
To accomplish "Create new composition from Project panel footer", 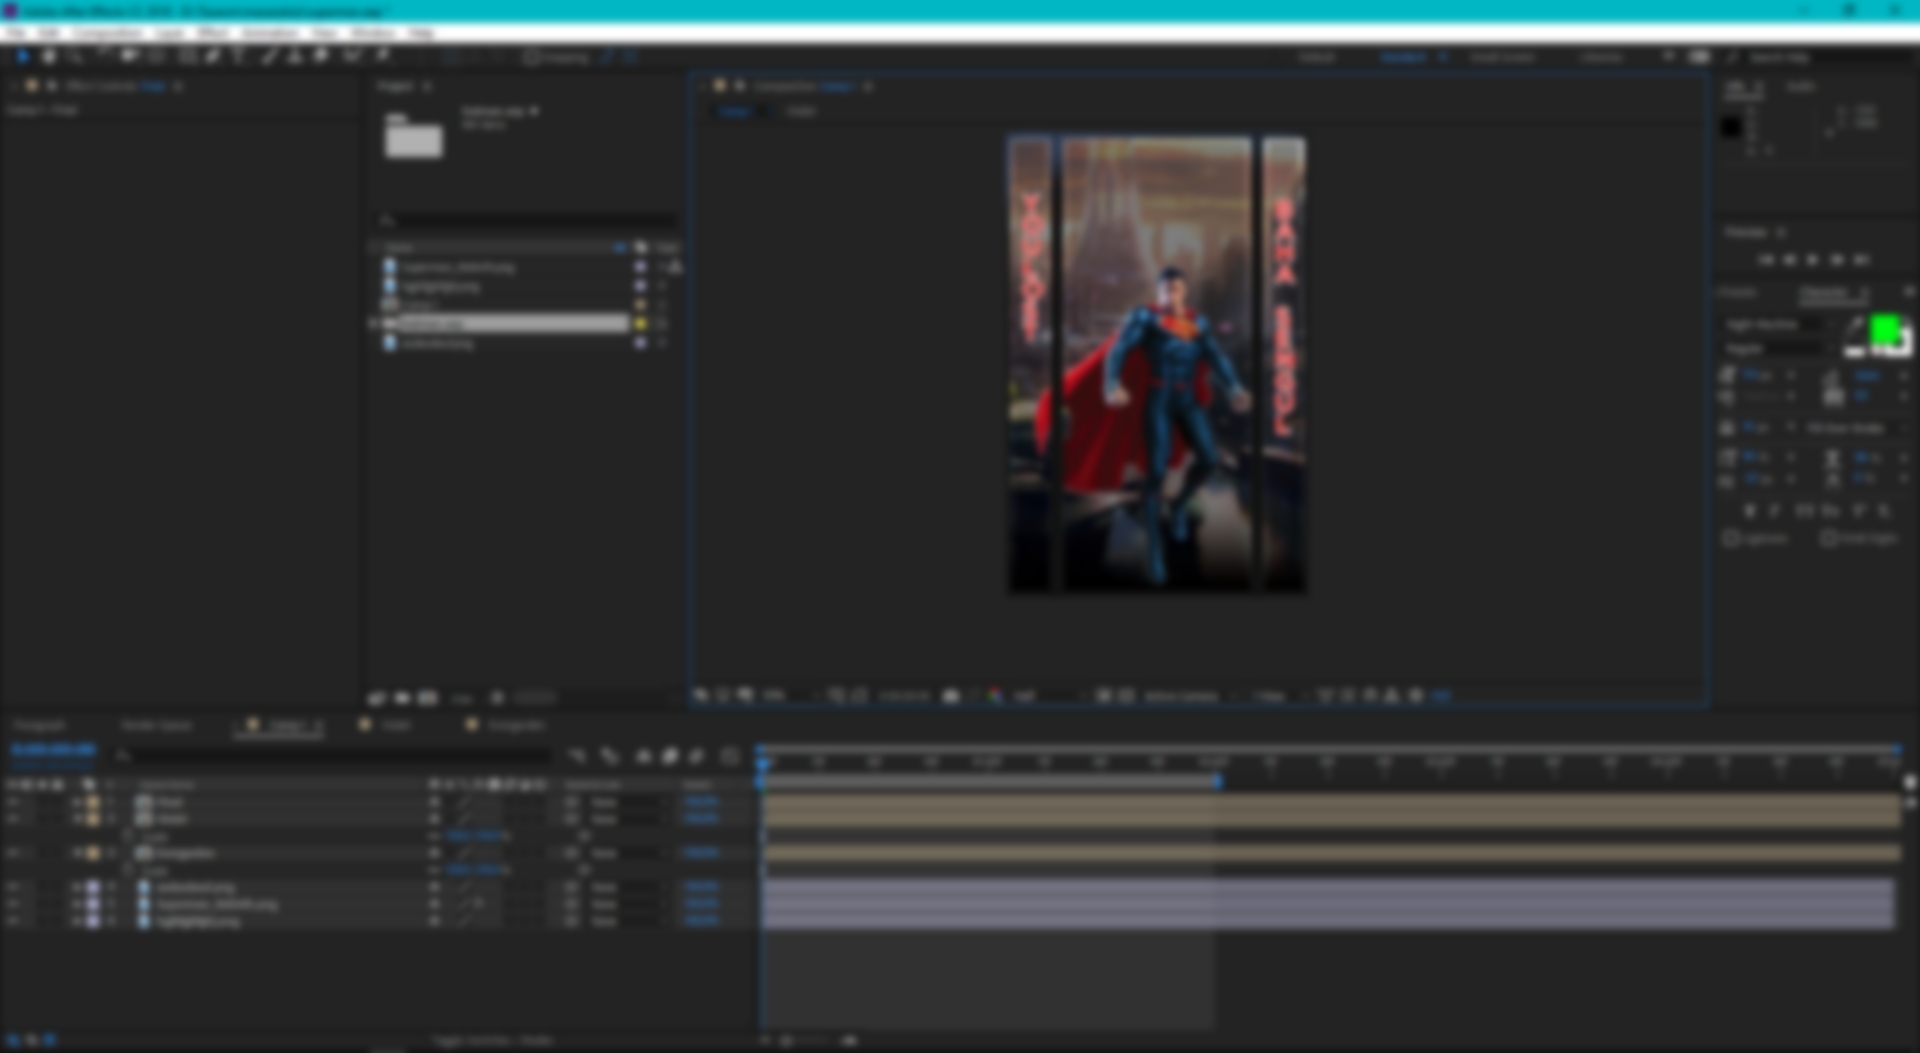I will pyautogui.click(x=428, y=698).
